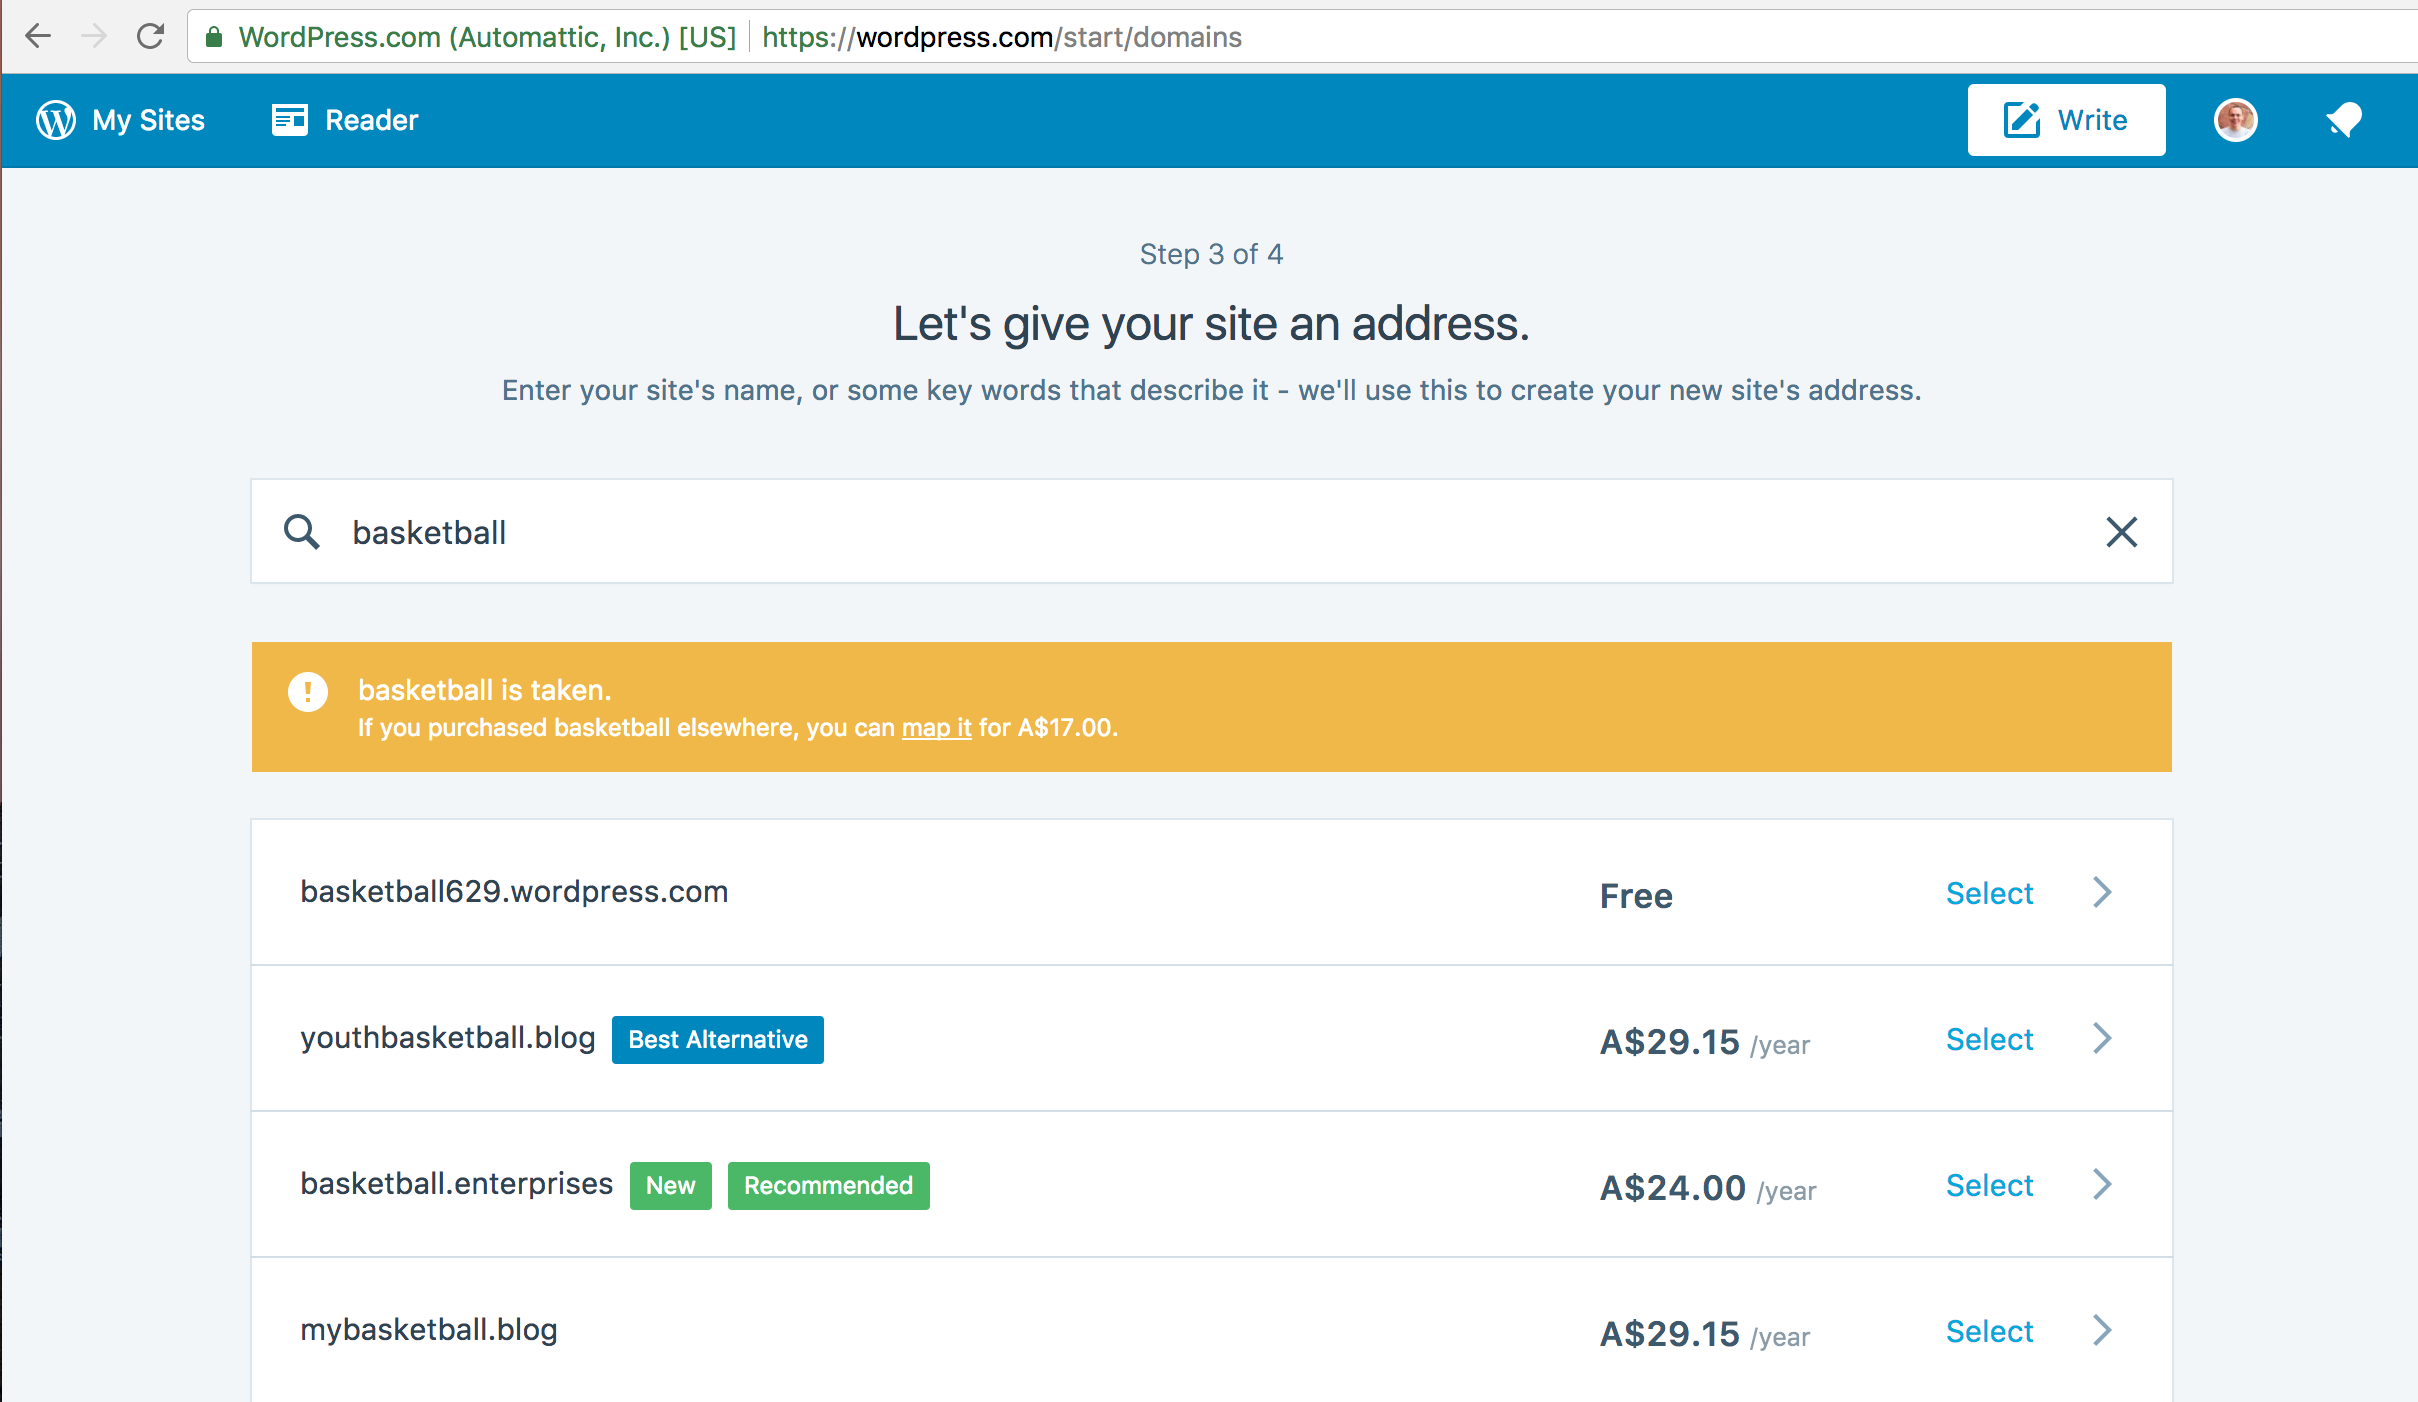Image resolution: width=2418 pixels, height=1402 pixels.
Task: Open the Reader icon in navbar
Action: click(290, 120)
